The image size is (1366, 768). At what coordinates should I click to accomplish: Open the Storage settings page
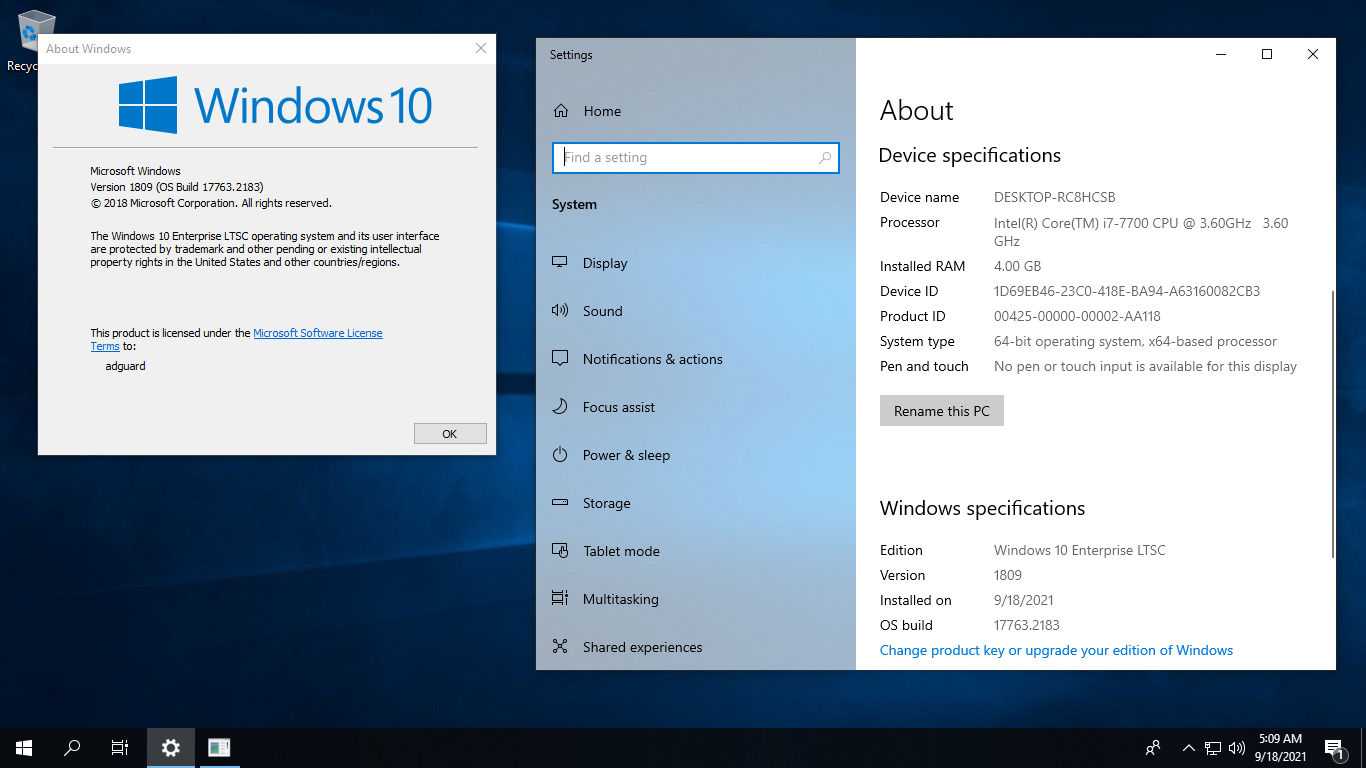[607, 503]
